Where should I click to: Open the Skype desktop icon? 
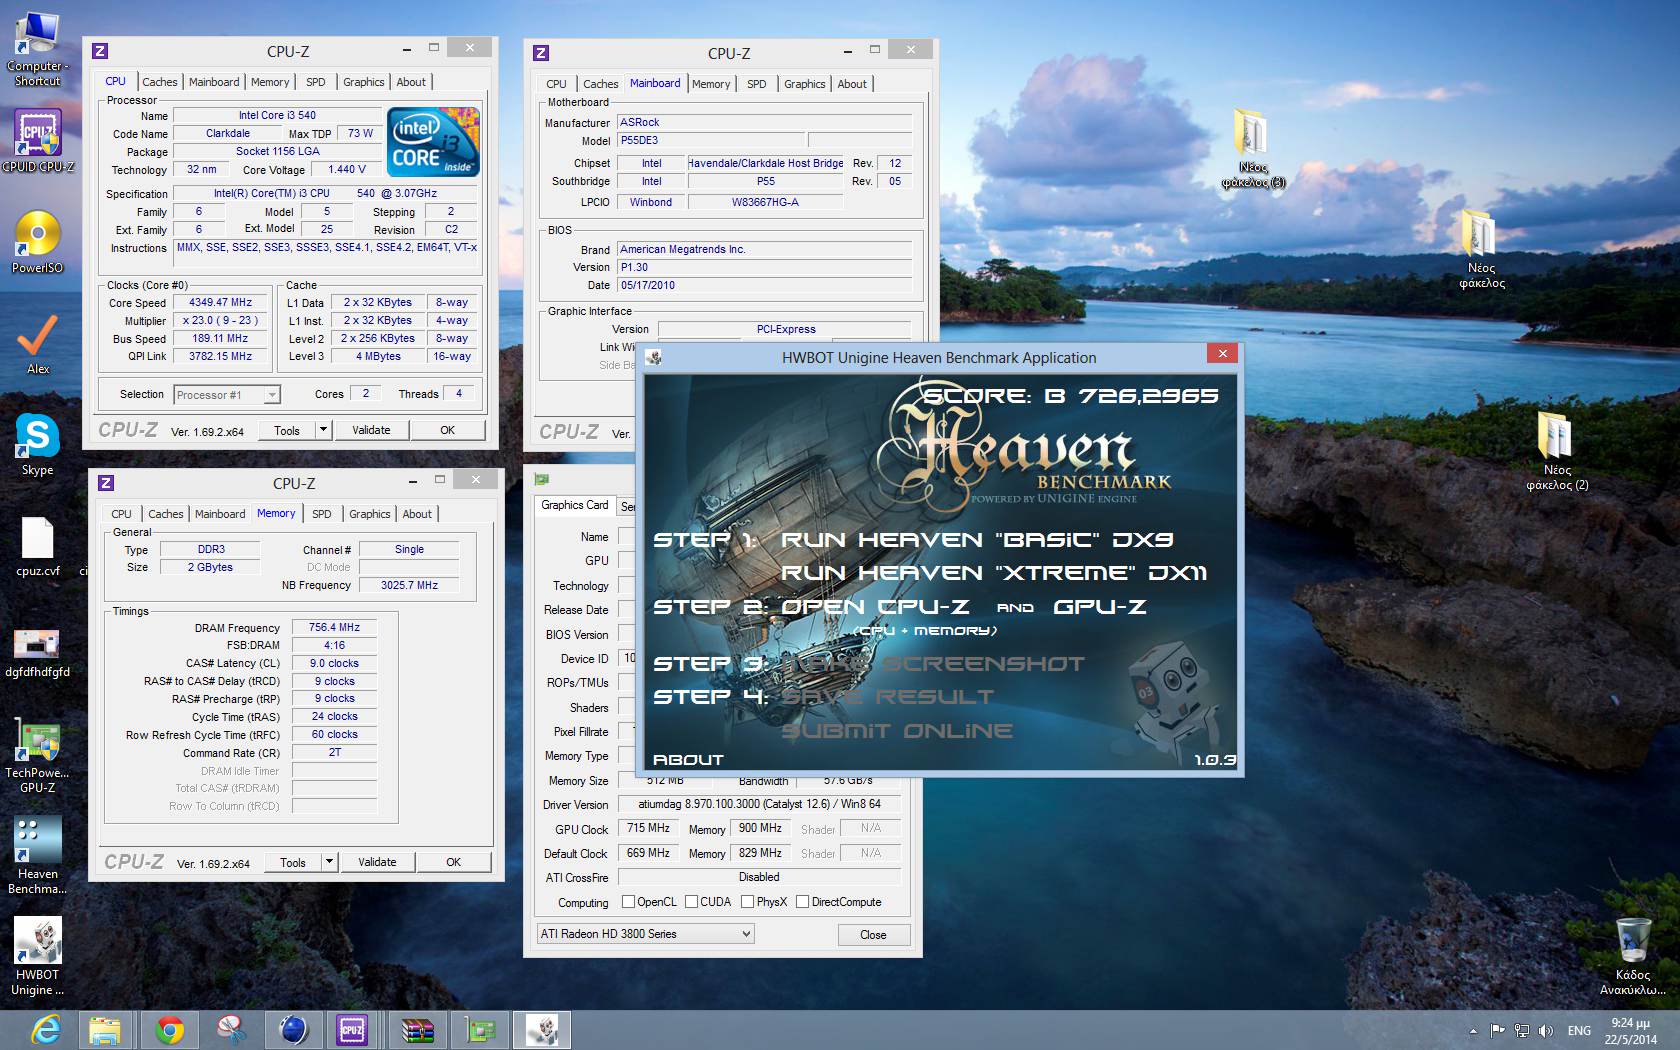point(38,444)
